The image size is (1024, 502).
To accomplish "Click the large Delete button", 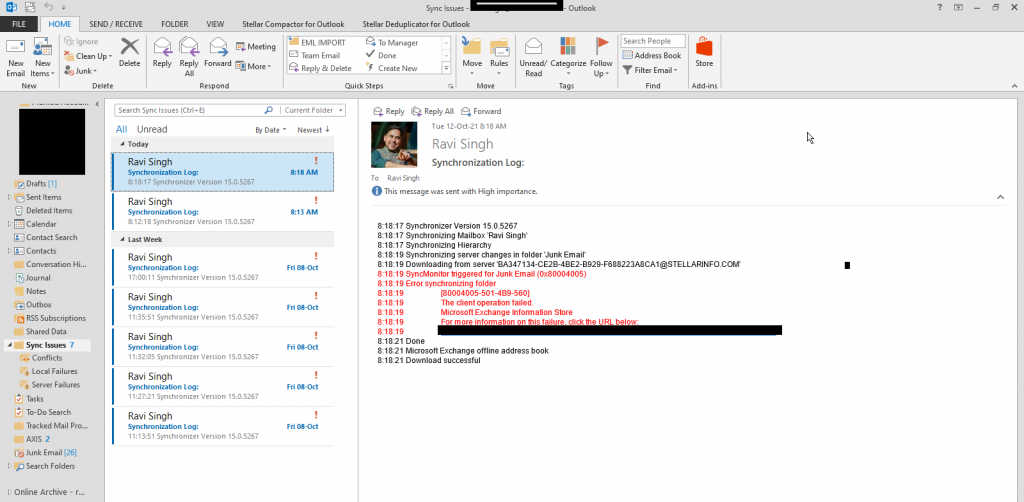I will click(x=129, y=52).
